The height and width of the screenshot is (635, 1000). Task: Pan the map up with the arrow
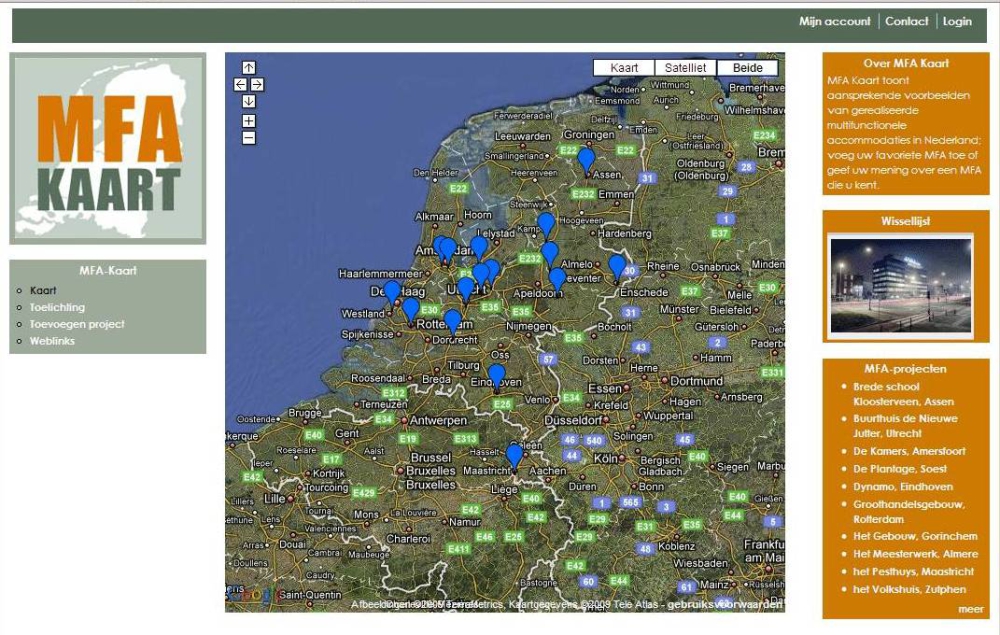click(249, 68)
